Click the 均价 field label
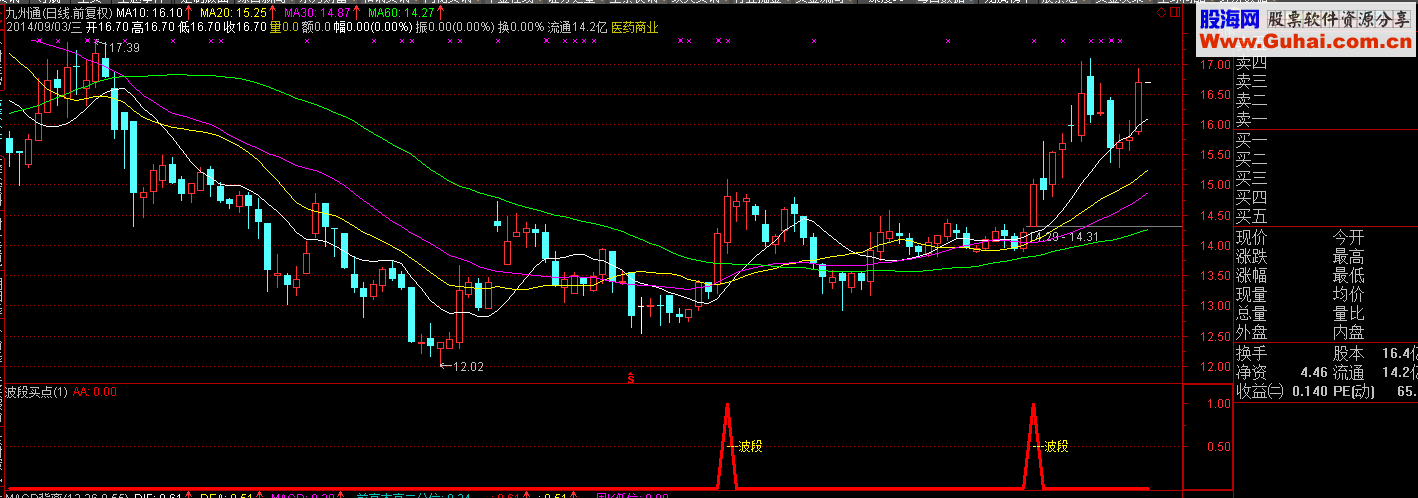Image resolution: width=1418 pixels, height=498 pixels. [1348, 295]
